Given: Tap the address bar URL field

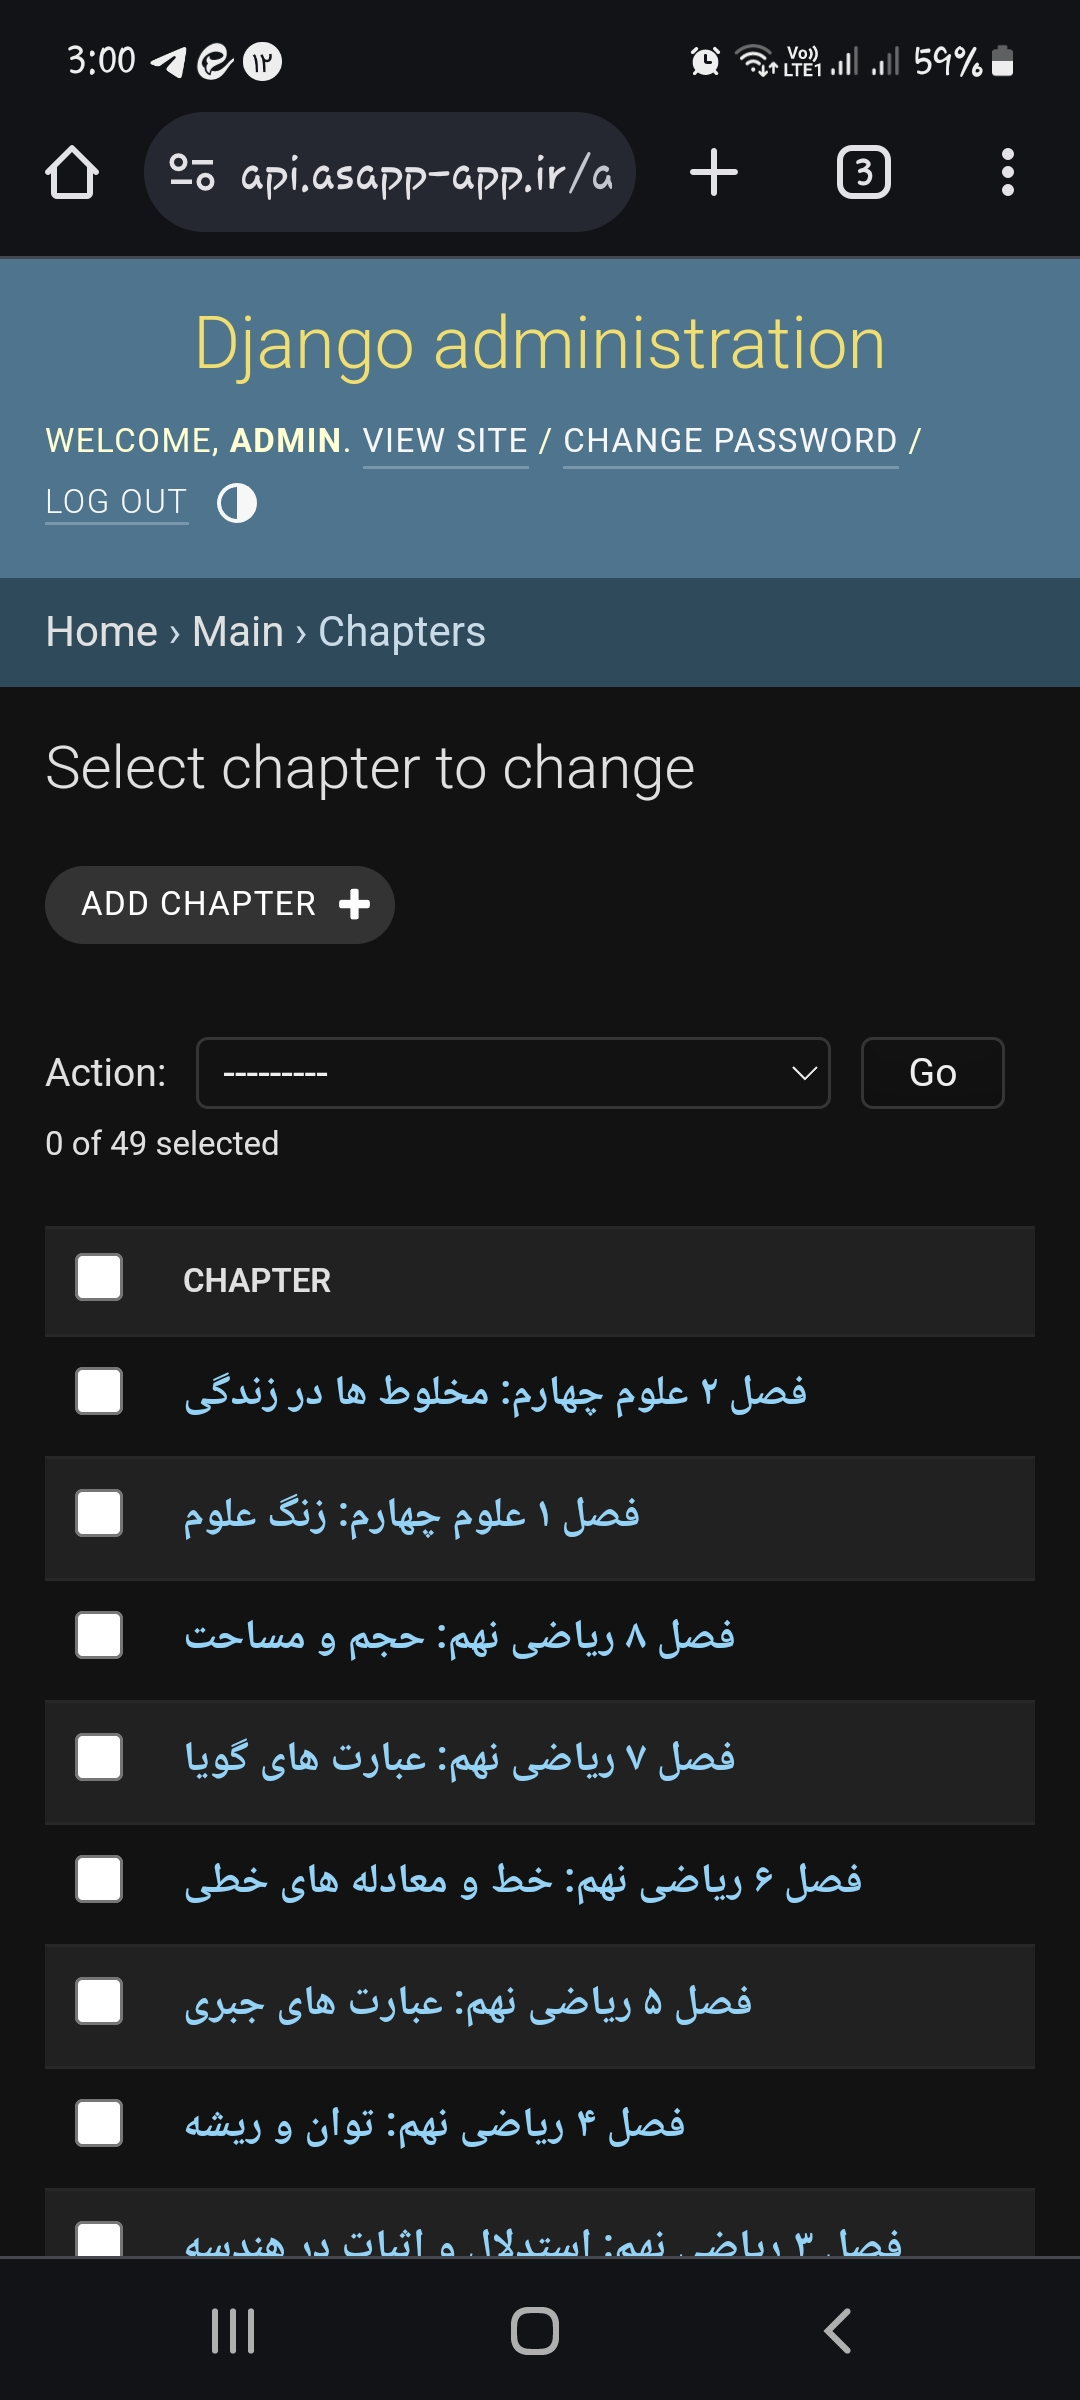Looking at the screenshot, I should tap(425, 173).
